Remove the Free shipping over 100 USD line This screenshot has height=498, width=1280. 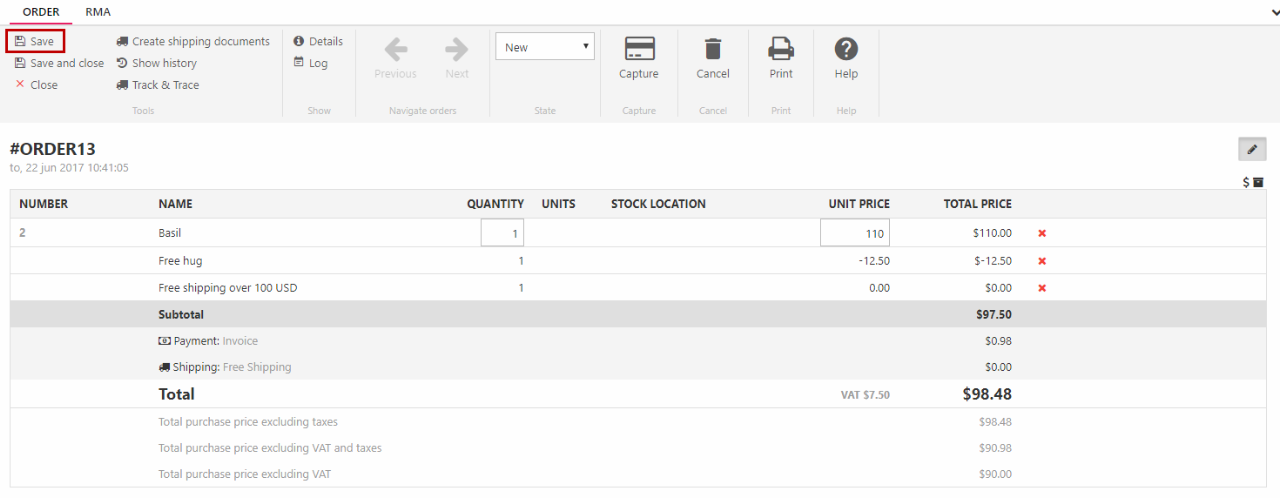click(x=1042, y=288)
